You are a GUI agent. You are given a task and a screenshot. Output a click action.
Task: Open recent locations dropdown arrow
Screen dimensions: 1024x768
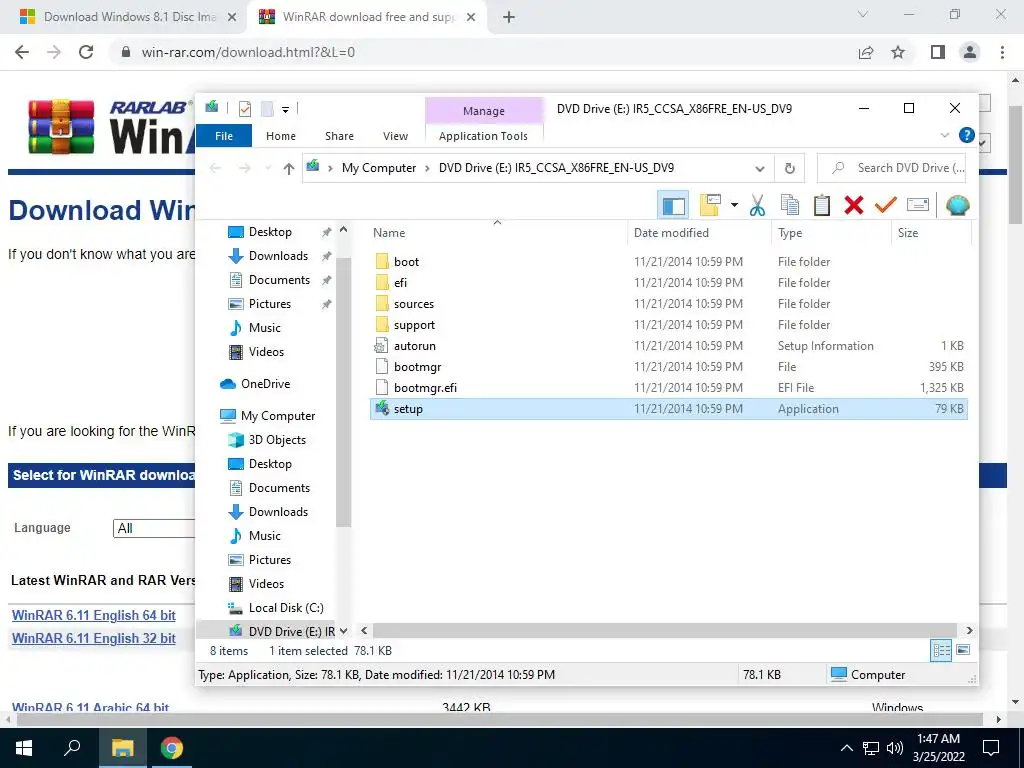click(x=268, y=168)
